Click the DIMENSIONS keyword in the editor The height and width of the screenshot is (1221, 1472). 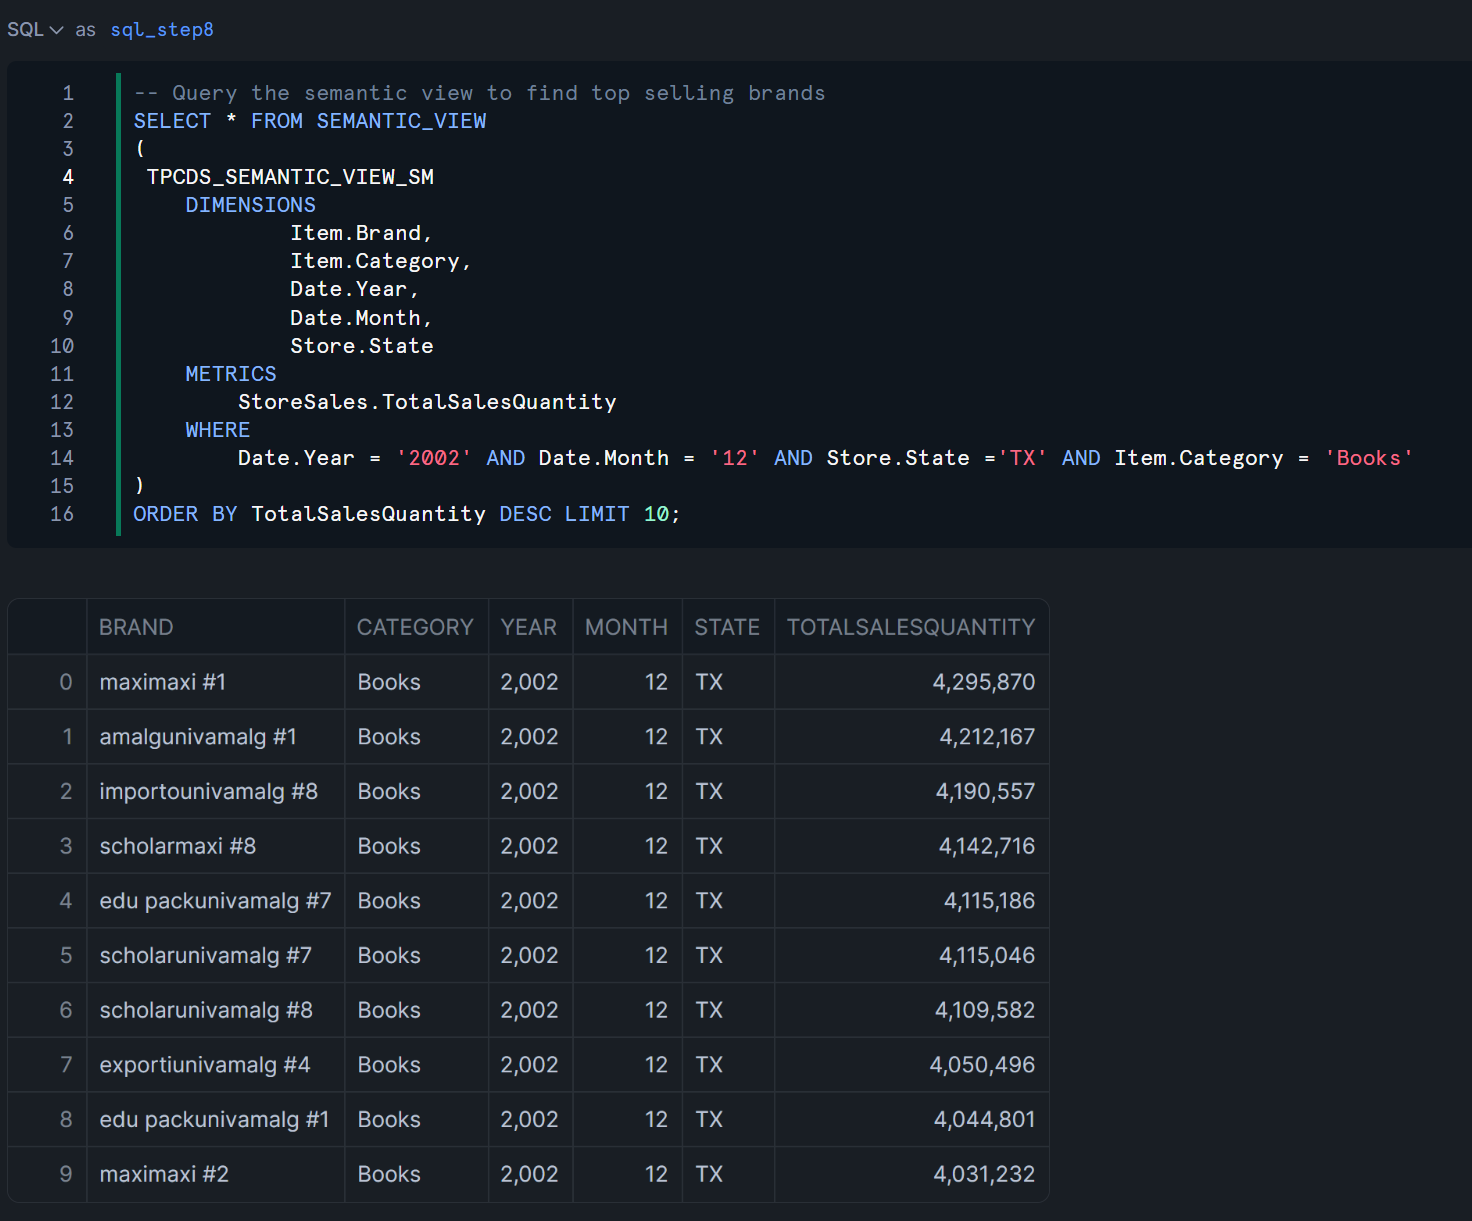coord(250,205)
